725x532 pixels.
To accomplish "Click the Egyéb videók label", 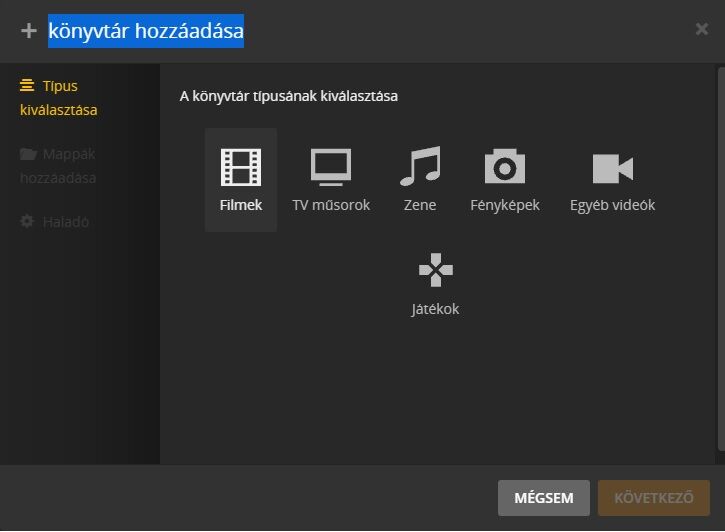I will (x=613, y=205).
